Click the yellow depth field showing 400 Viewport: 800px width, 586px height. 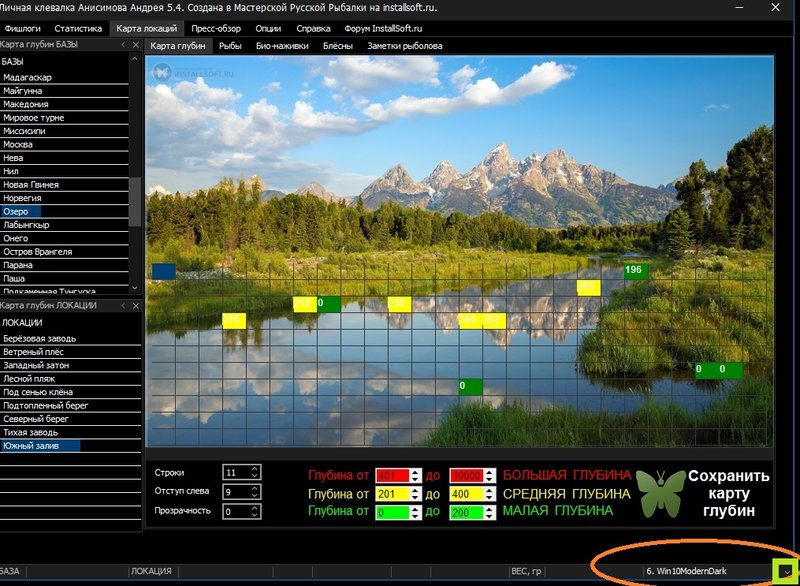466,494
